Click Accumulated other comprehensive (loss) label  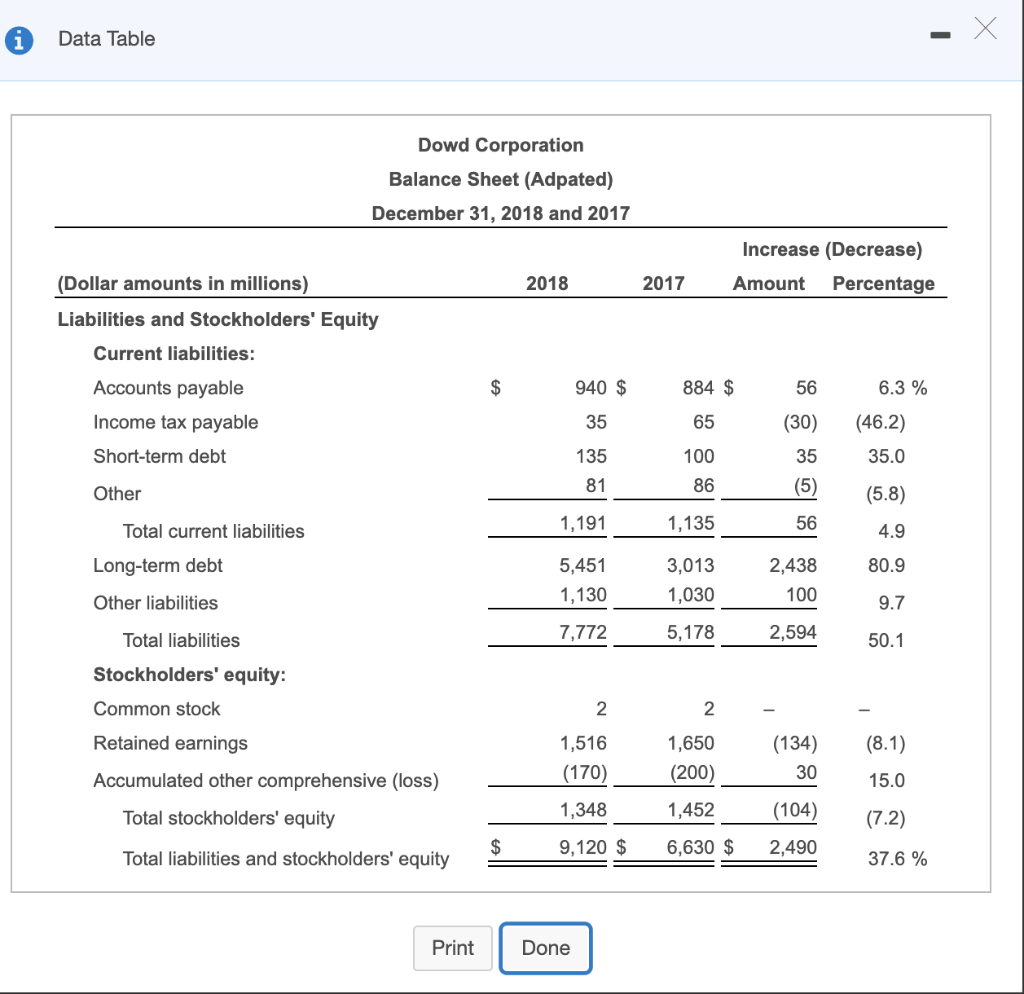266,780
